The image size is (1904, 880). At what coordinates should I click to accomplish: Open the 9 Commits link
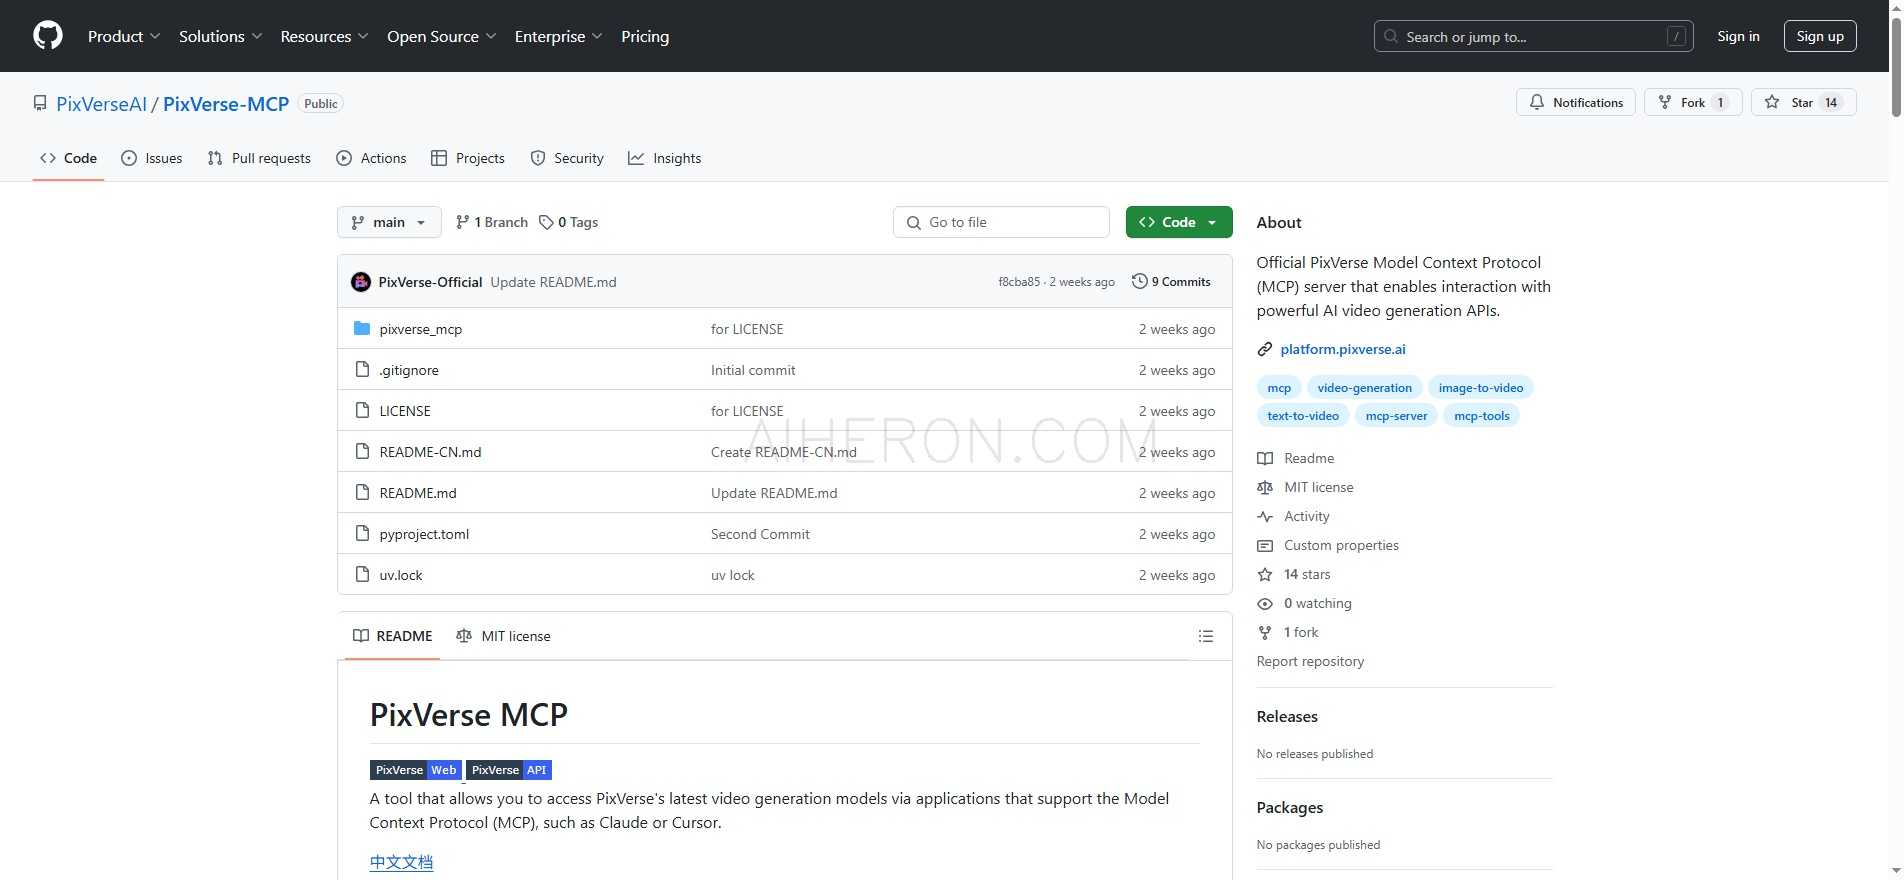pos(1171,282)
